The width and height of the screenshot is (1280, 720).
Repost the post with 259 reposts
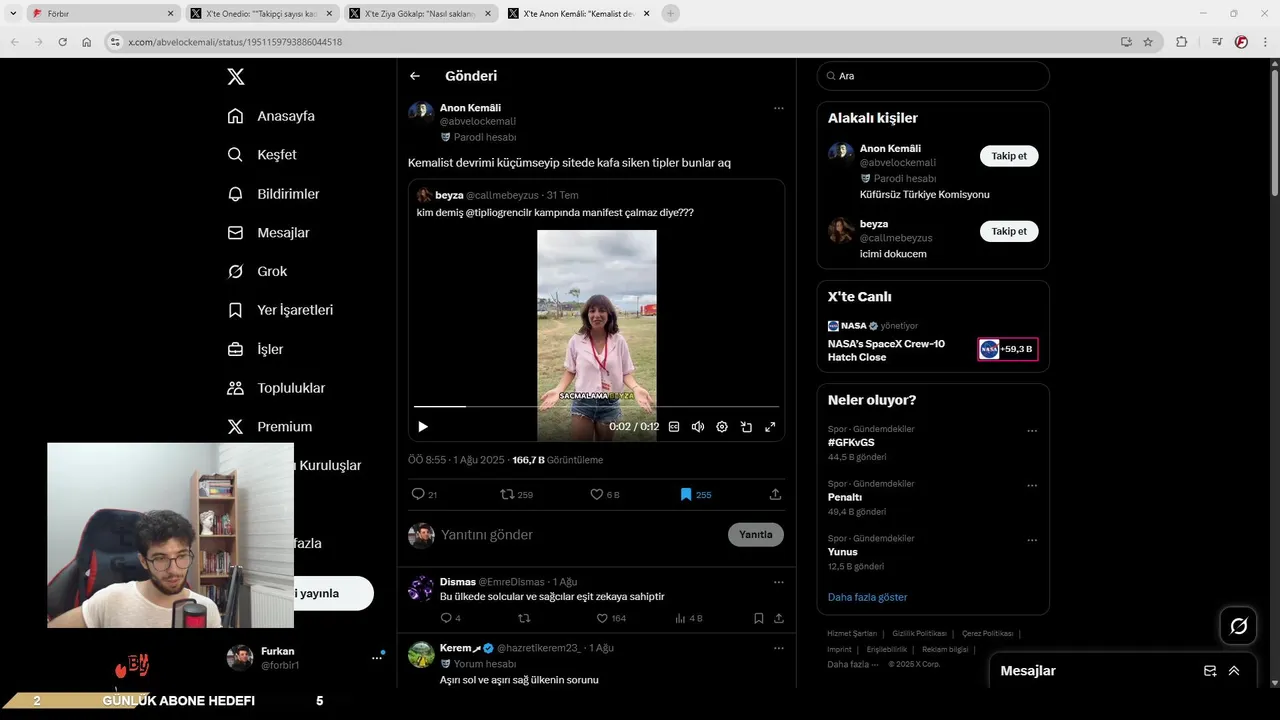coord(516,494)
